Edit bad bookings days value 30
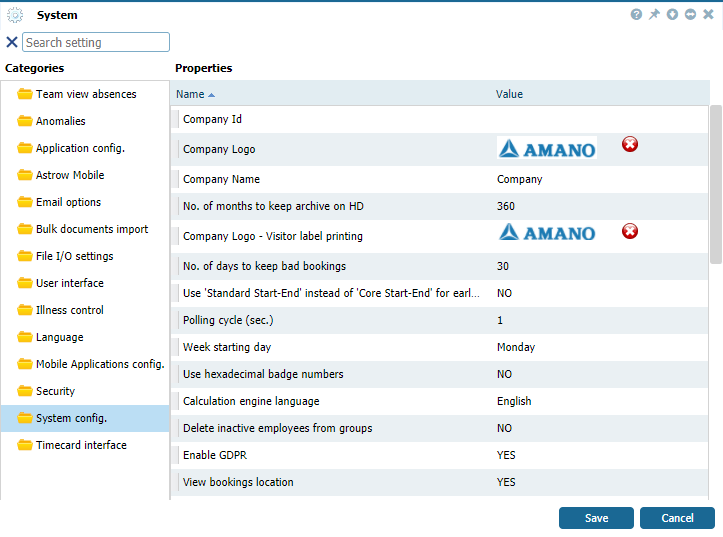Screen dimensions: 723x537 pyautogui.click(x=503, y=266)
